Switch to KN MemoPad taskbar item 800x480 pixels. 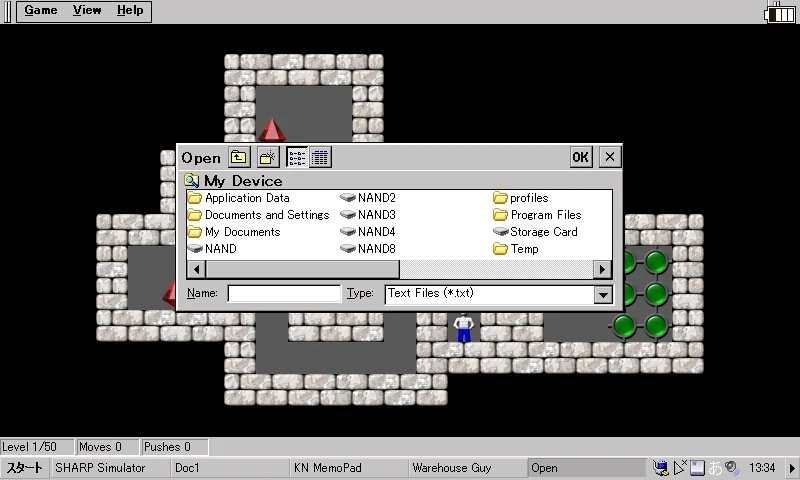pos(349,468)
